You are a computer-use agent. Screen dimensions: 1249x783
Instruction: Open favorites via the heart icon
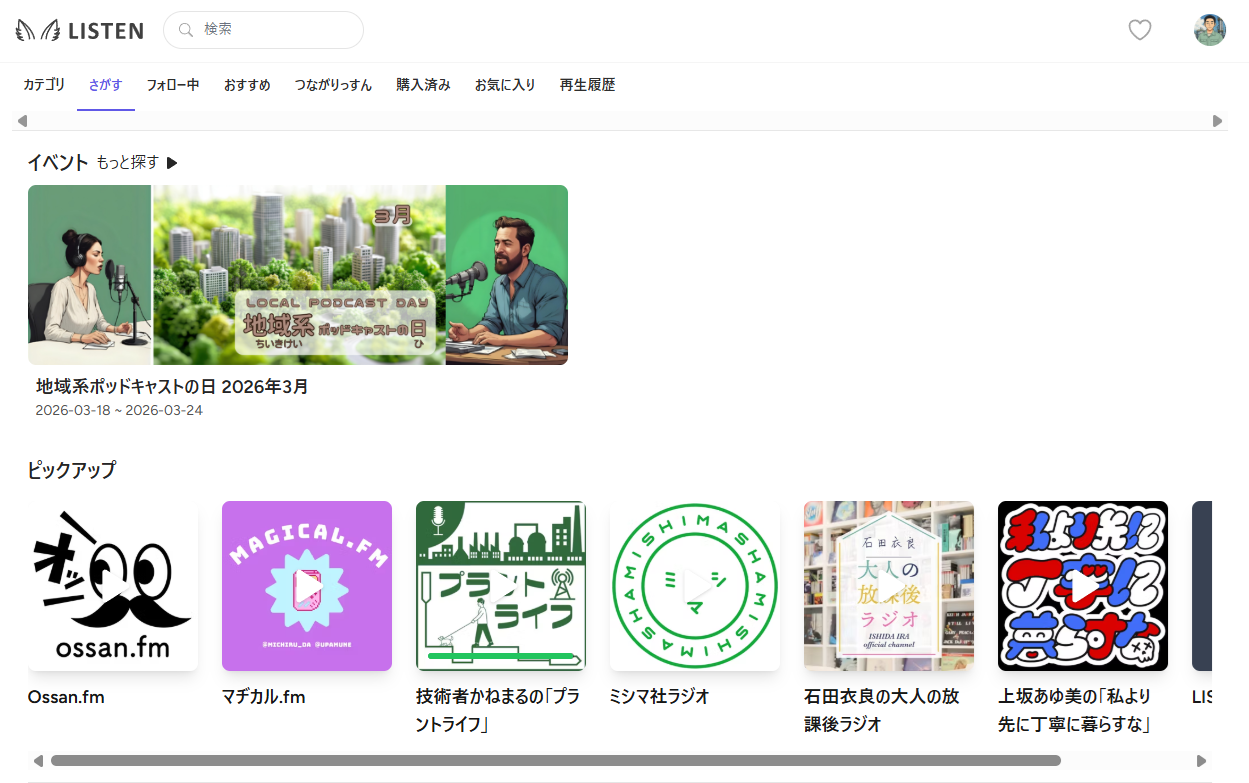pyautogui.click(x=1140, y=30)
